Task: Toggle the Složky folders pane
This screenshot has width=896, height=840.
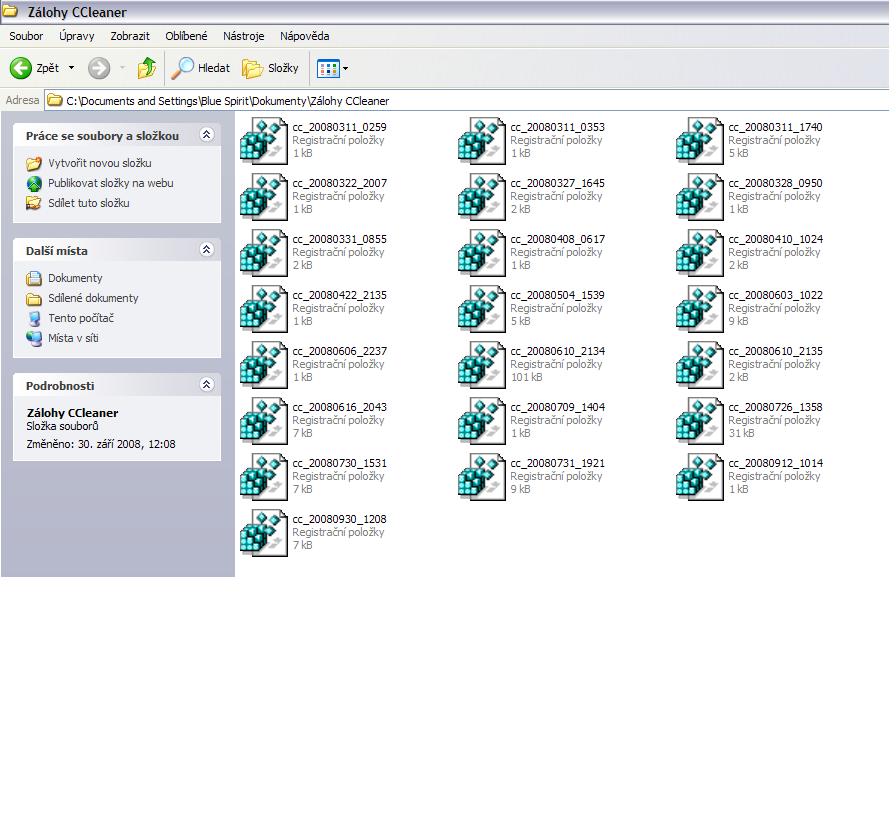Action: 271,68
